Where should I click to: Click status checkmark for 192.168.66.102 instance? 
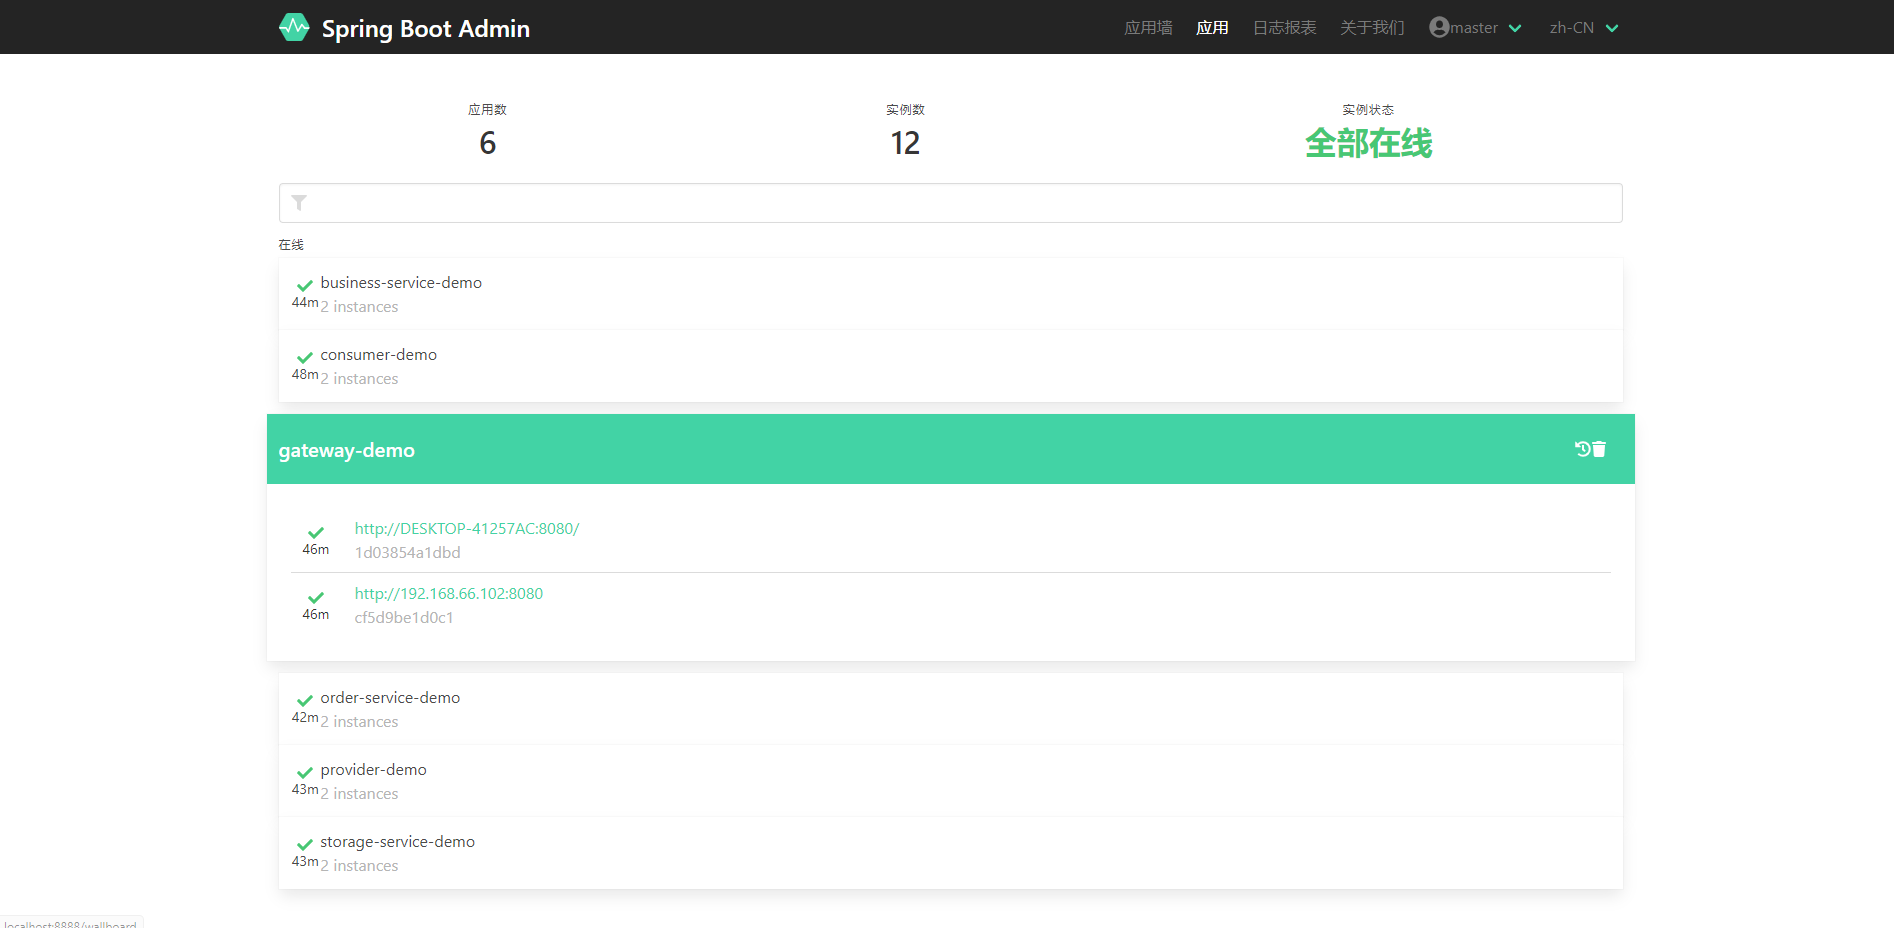click(x=316, y=597)
